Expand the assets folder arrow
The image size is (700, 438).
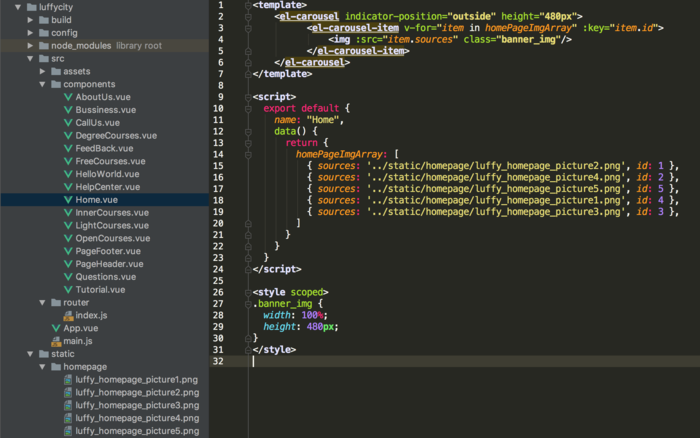click(x=42, y=71)
